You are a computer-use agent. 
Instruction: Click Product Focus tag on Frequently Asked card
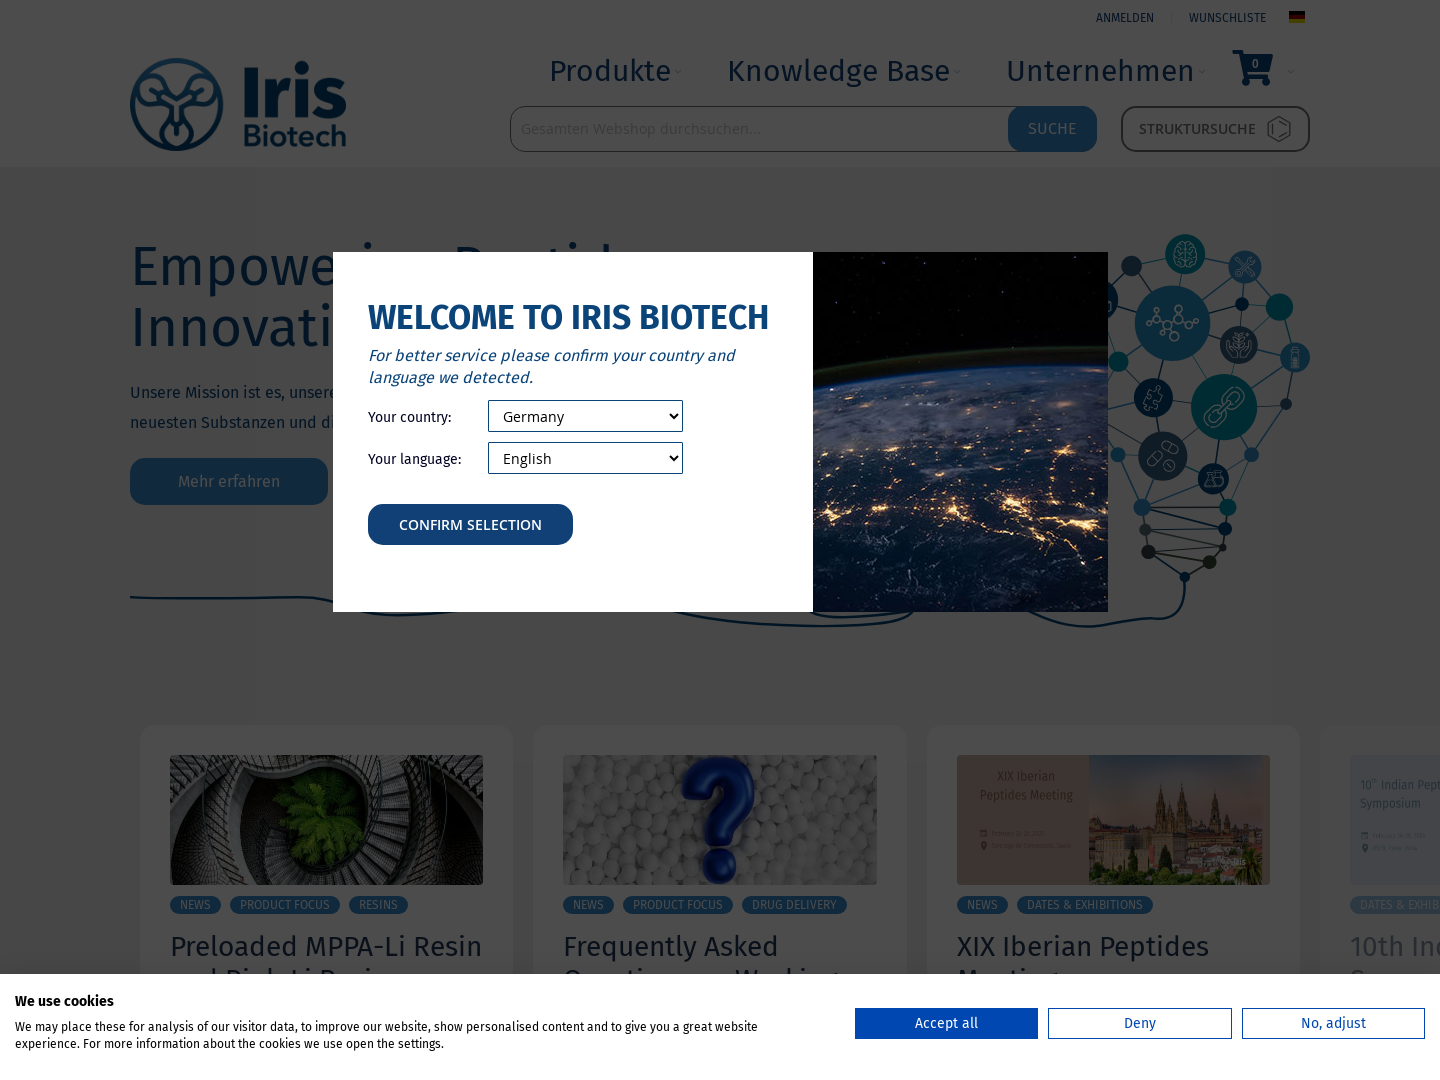[678, 905]
